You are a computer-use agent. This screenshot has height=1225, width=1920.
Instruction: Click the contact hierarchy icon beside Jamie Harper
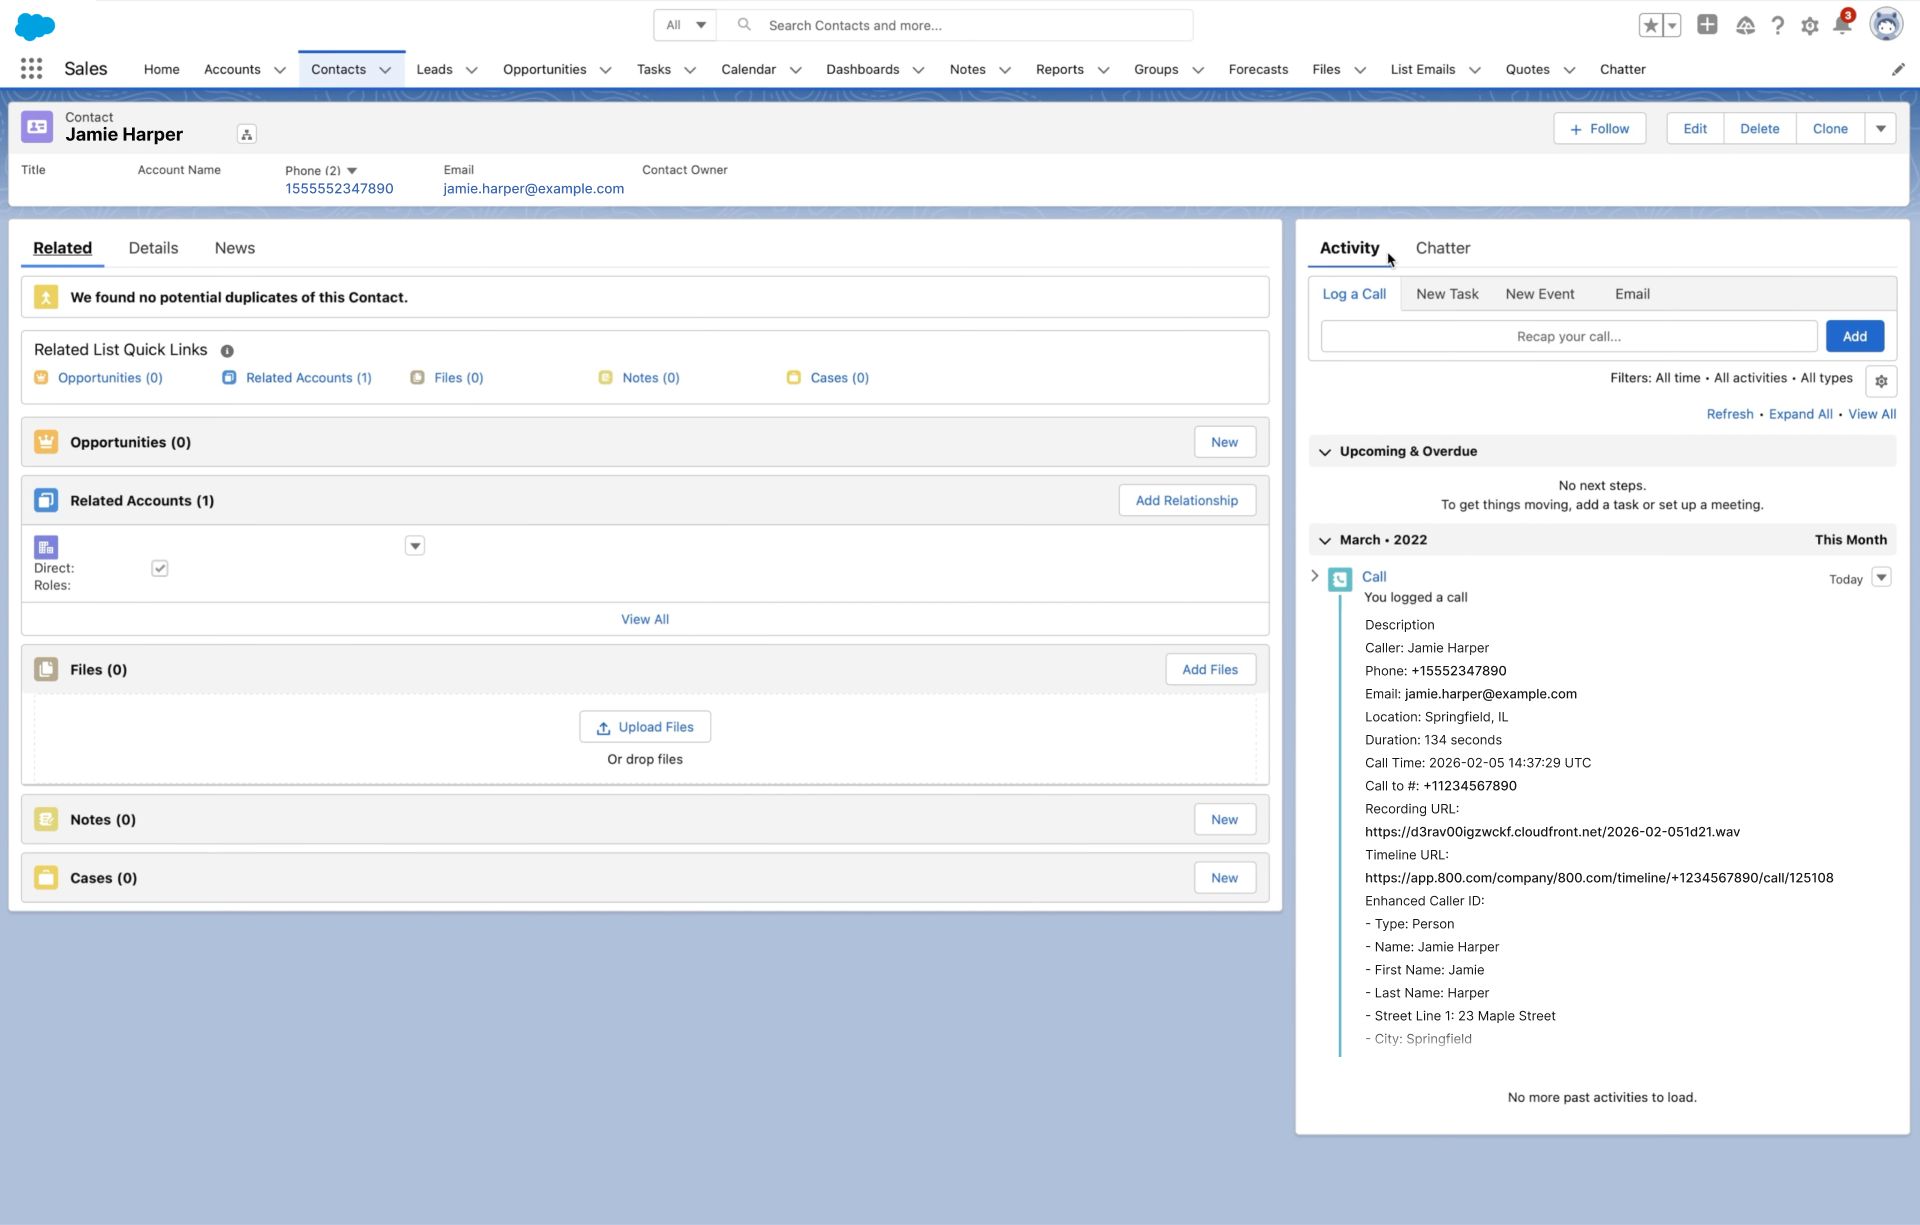[x=247, y=134]
